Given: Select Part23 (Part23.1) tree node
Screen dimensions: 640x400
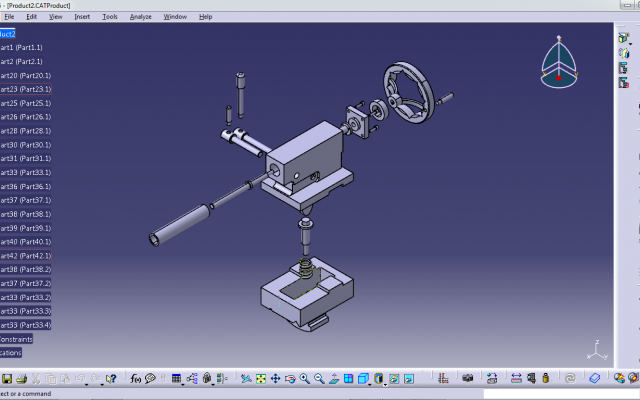Looking at the screenshot, I should tap(26, 89).
